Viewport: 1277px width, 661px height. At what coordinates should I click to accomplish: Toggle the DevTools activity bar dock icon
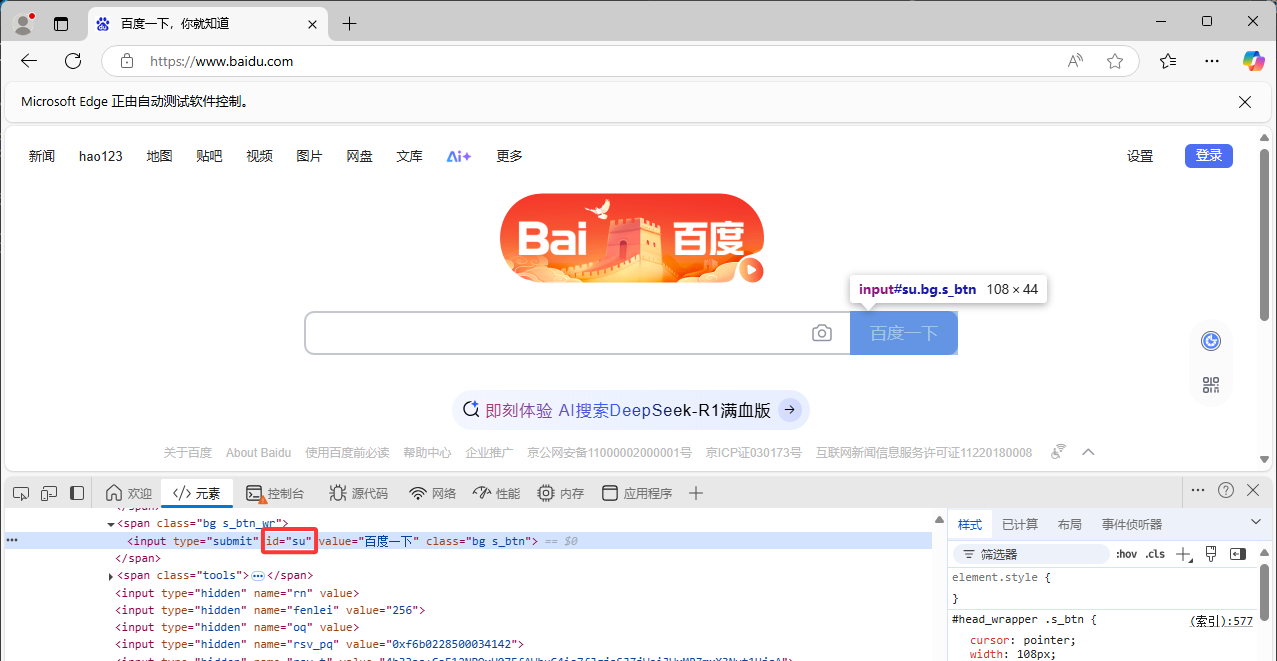pos(77,493)
